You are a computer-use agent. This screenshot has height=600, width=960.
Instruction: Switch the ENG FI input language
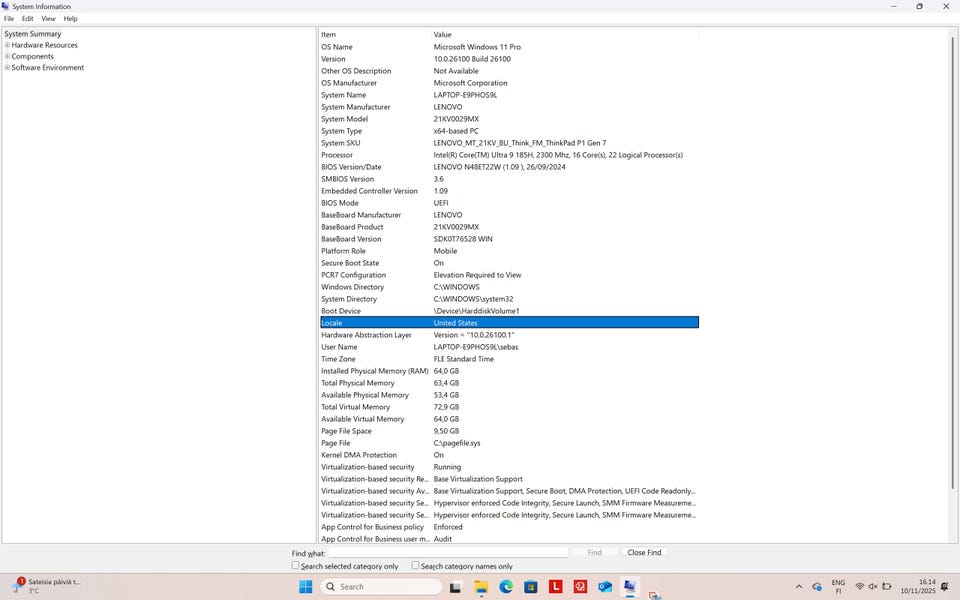coord(838,587)
